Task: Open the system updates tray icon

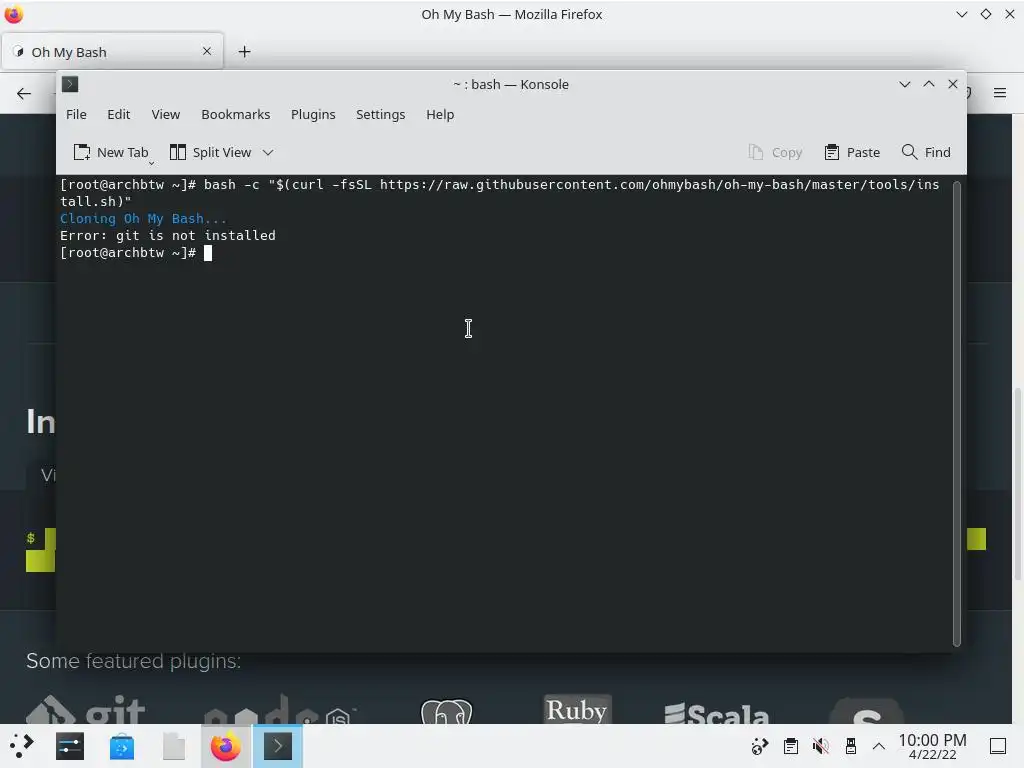Action: [760, 746]
